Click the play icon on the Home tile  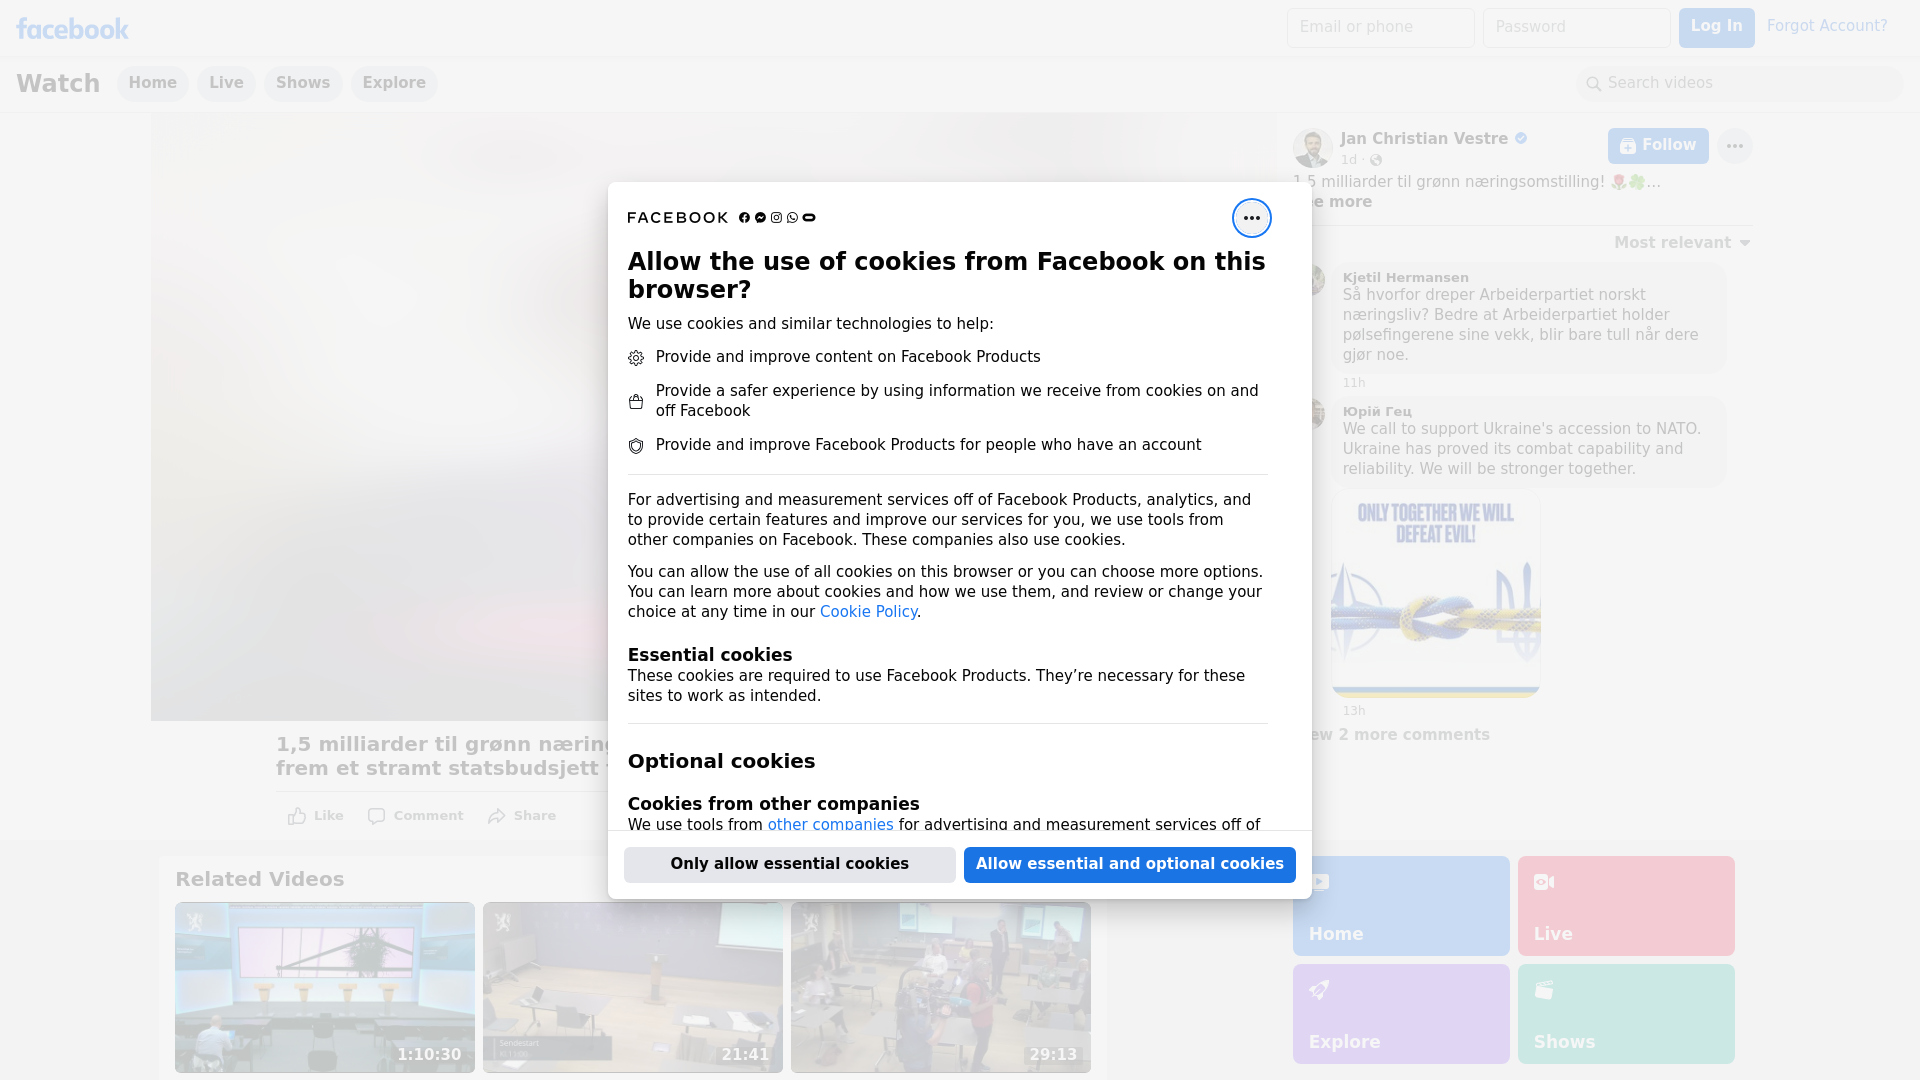tap(1319, 882)
